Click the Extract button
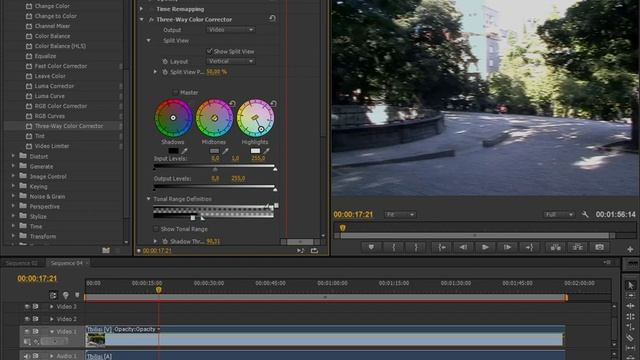Viewport: 640px width, 360px height. [578, 247]
